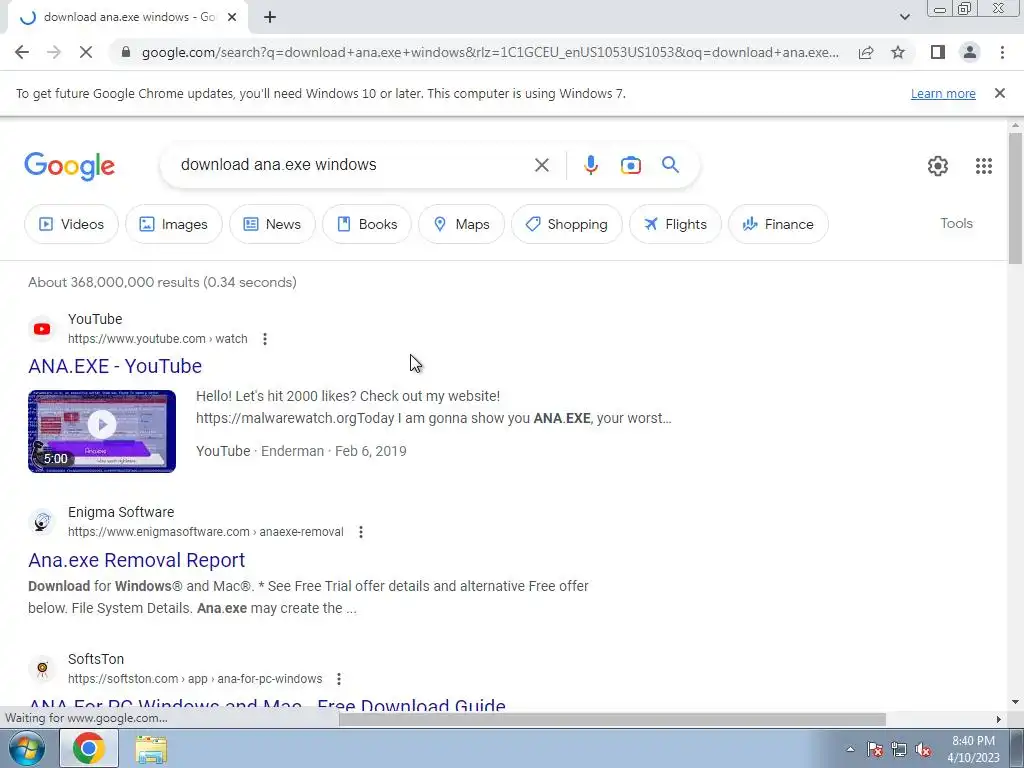Open the Ana.exe Removal Report link

tap(136, 560)
